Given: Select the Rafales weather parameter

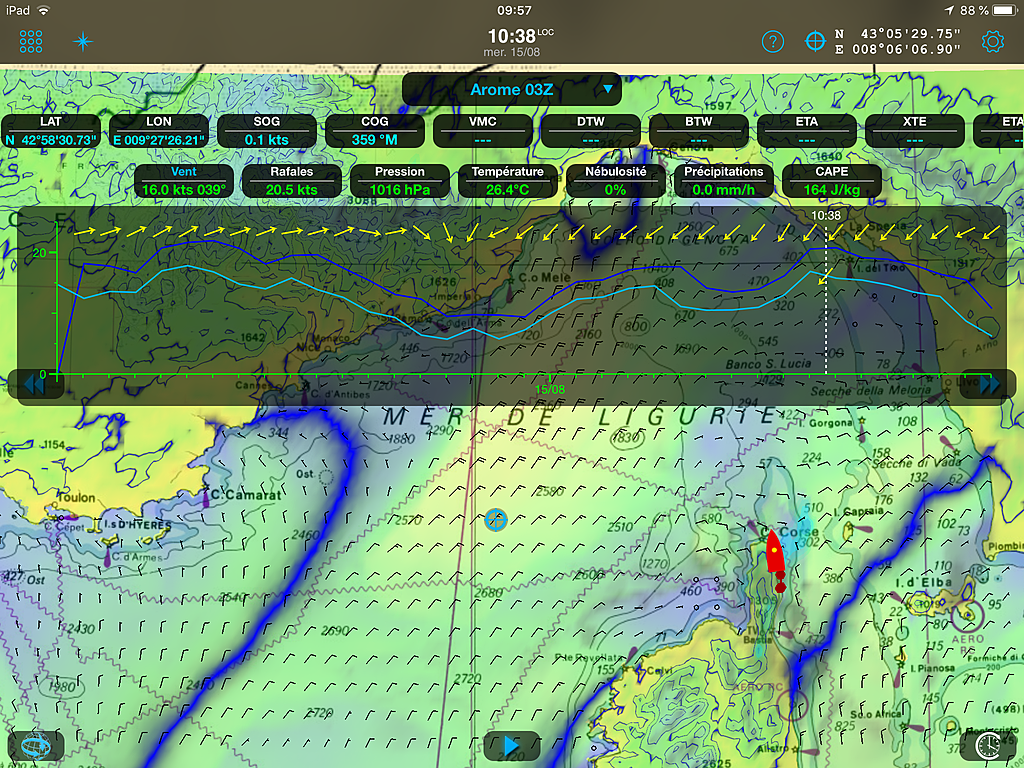Looking at the screenshot, I should pos(291,181).
